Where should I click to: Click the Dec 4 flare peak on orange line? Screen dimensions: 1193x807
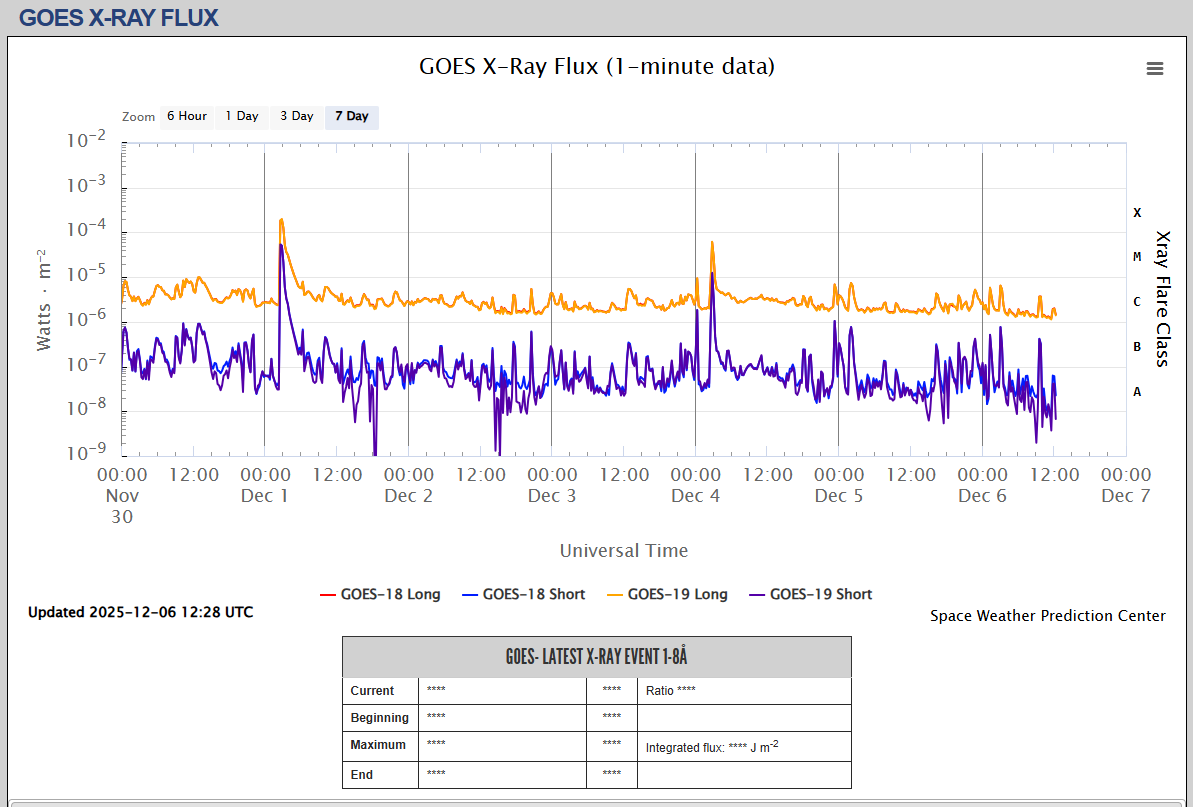[x=712, y=242]
